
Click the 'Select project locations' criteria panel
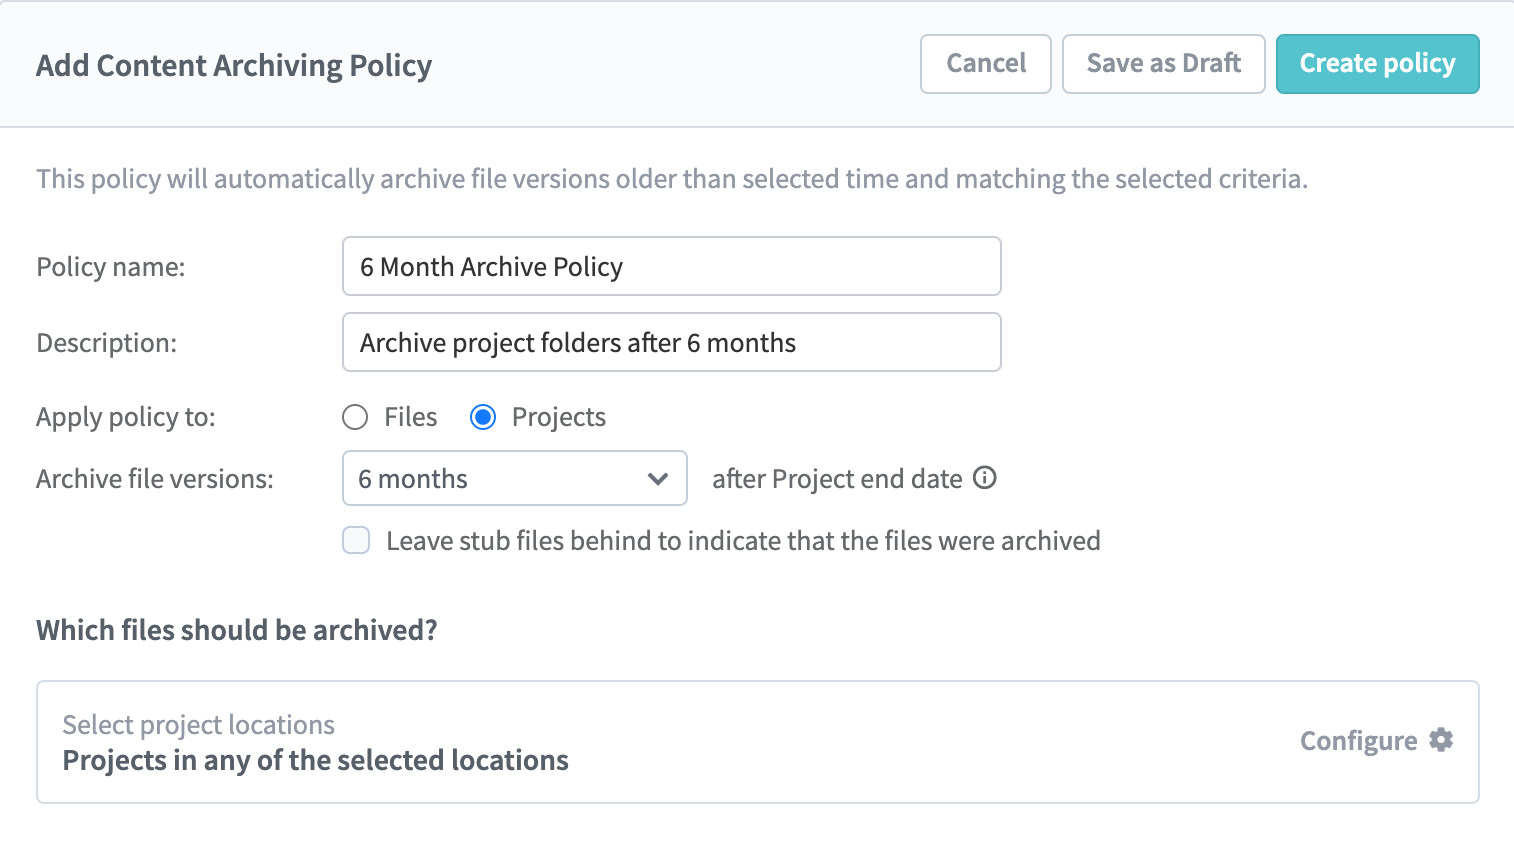[700, 742]
